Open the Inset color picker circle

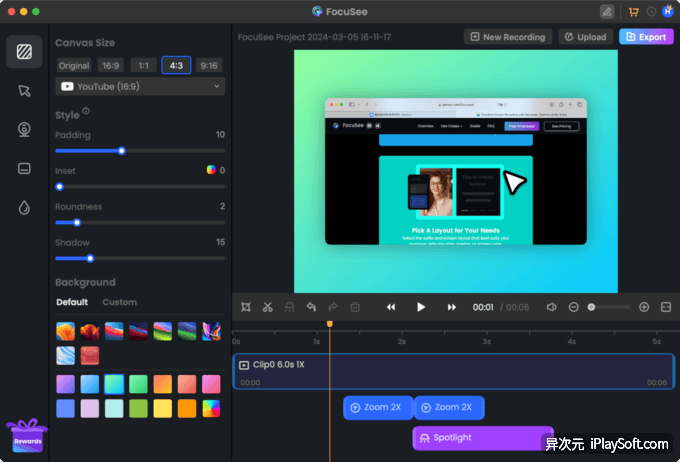[x=211, y=170]
